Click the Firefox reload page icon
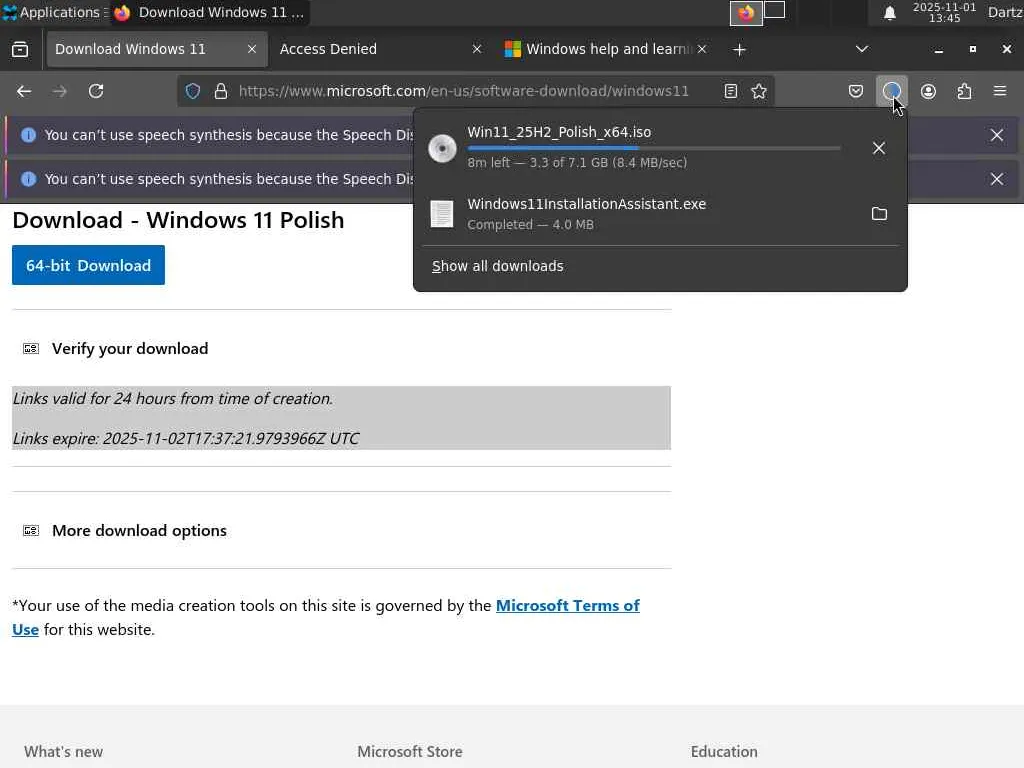 click(96, 91)
